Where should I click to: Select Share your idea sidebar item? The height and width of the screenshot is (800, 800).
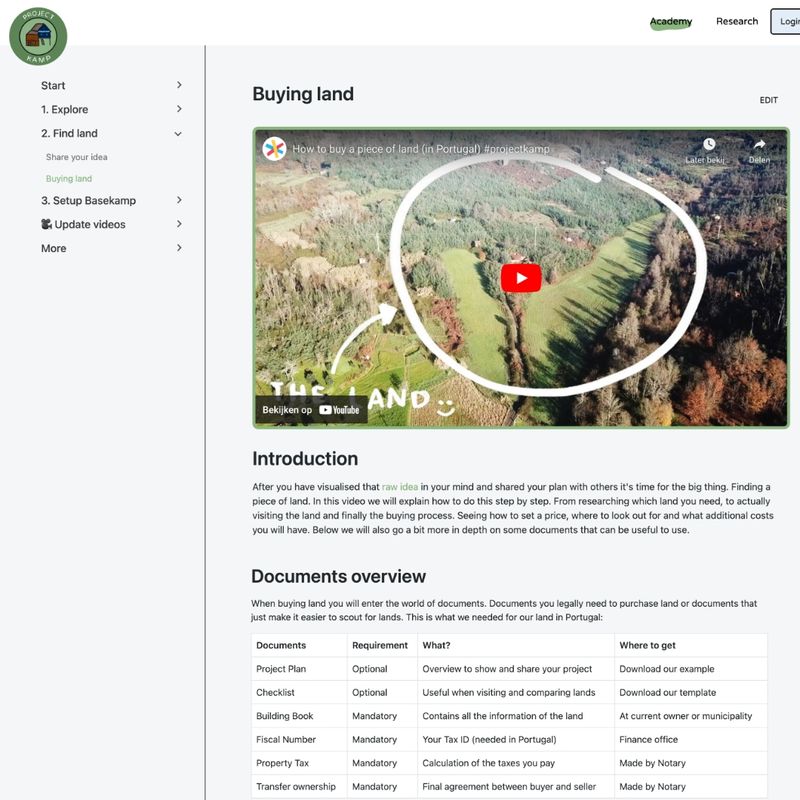pyautogui.click(x=76, y=158)
